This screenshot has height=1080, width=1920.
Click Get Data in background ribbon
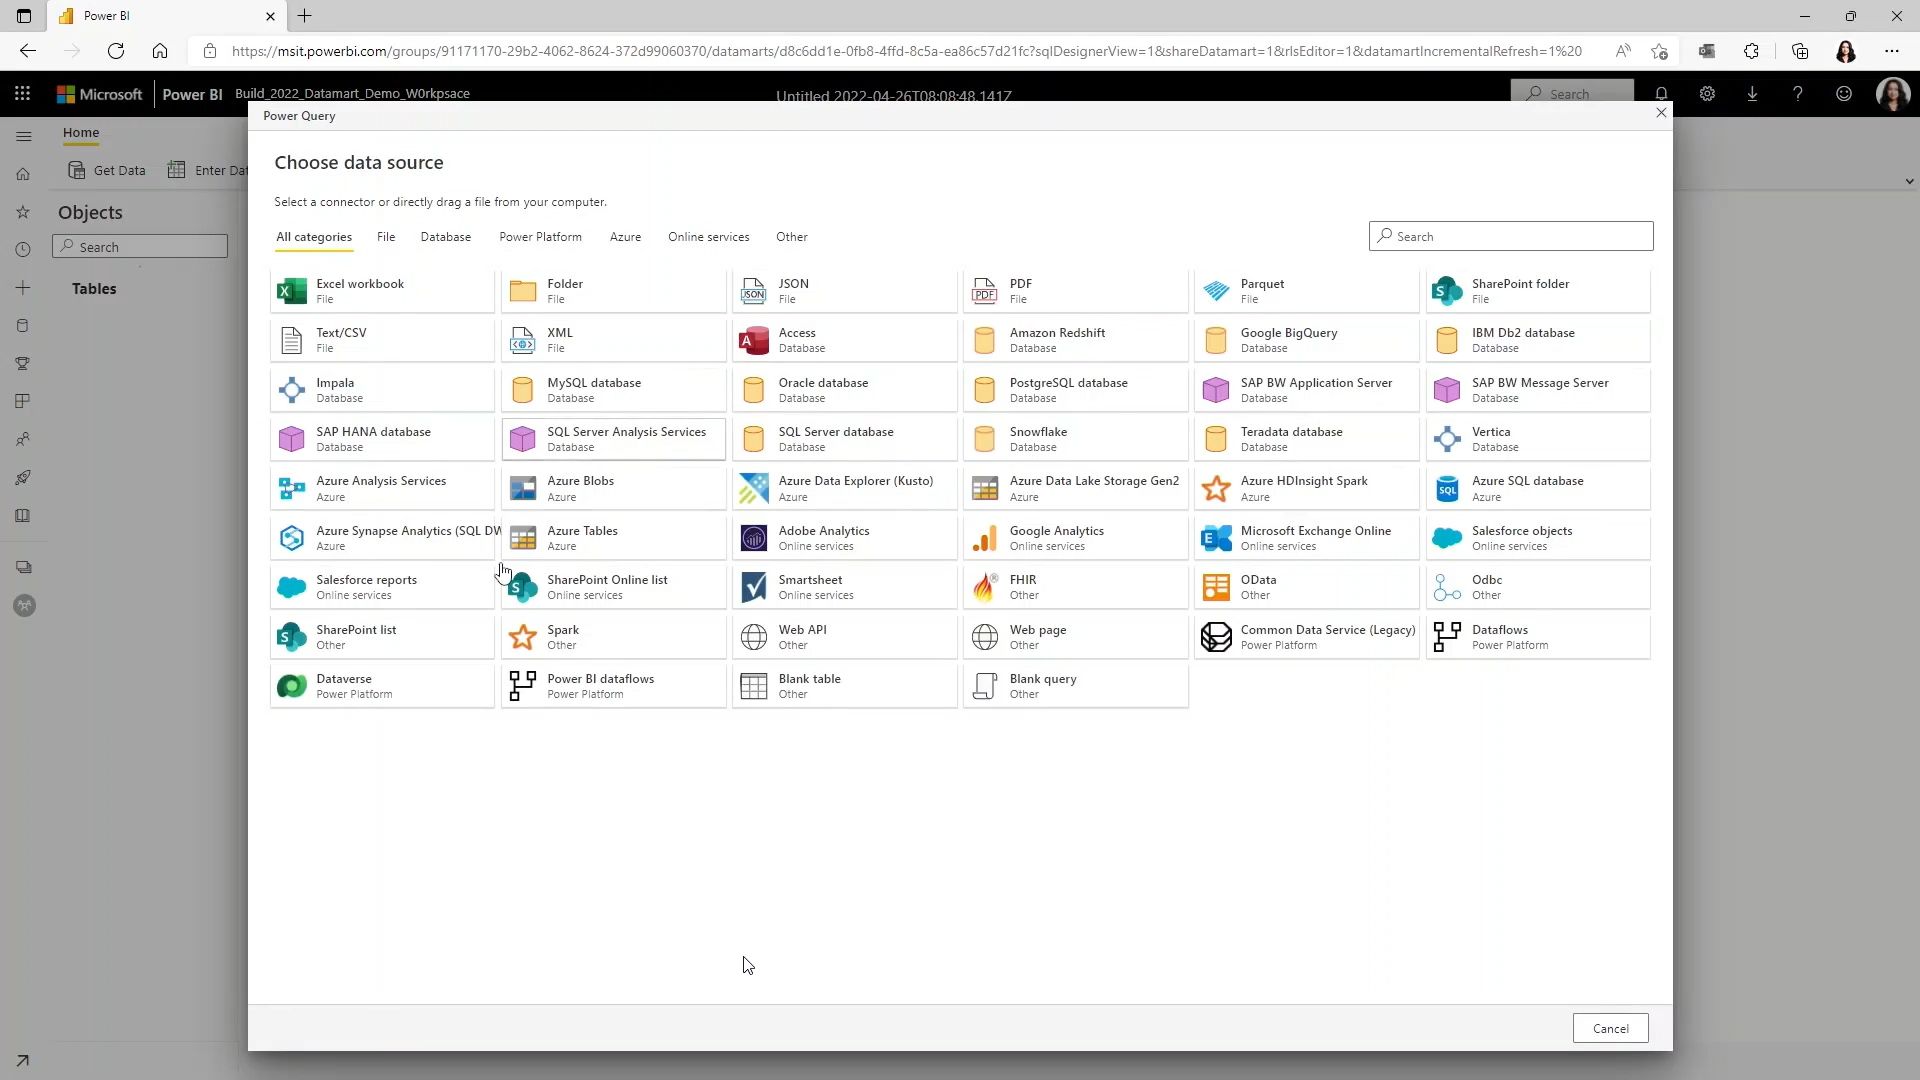[107, 170]
